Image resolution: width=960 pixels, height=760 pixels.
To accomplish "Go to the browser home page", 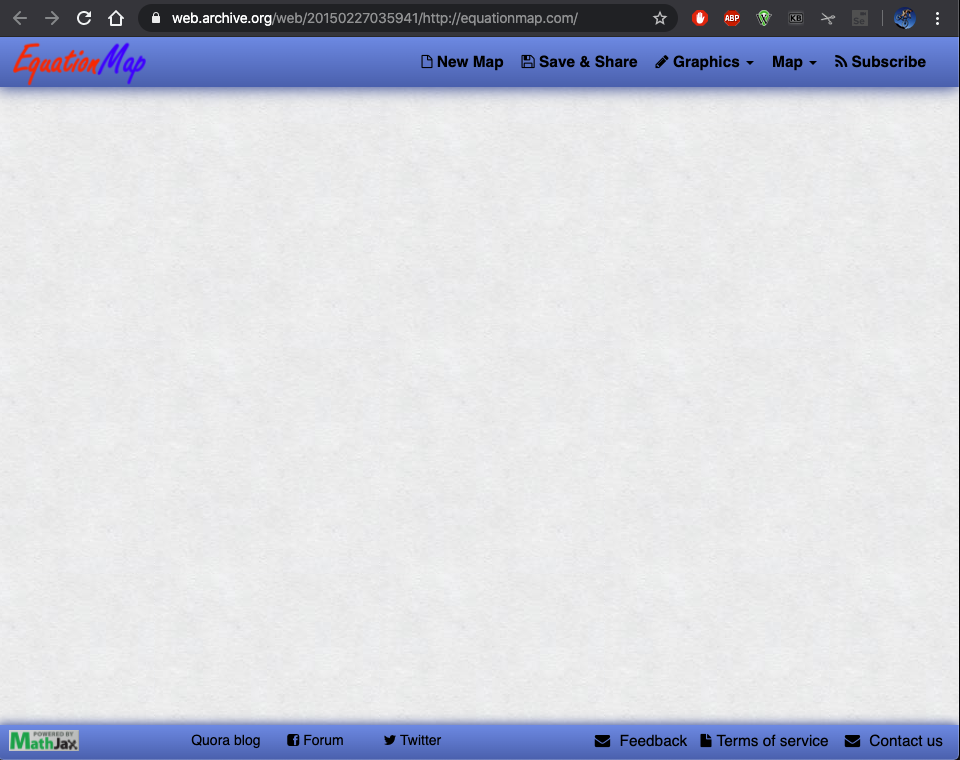I will pos(116,18).
